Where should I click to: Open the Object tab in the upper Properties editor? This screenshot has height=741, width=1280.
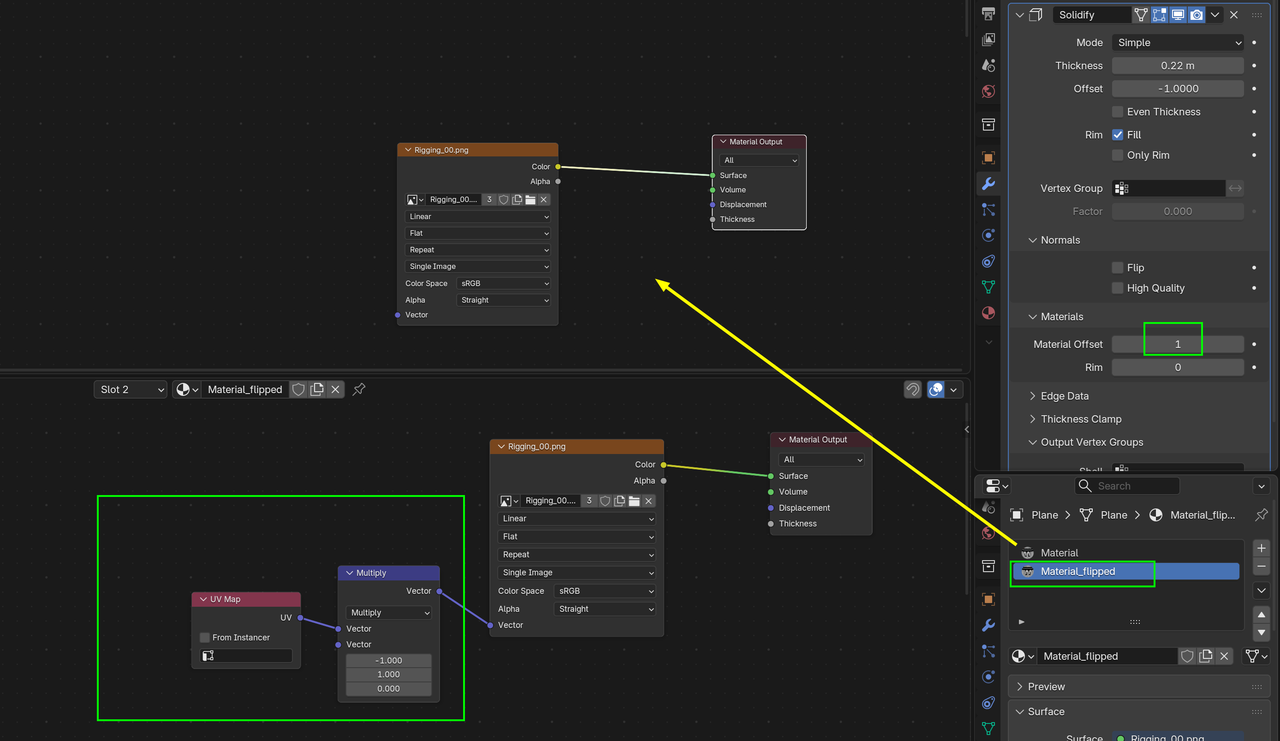[988, 158]
